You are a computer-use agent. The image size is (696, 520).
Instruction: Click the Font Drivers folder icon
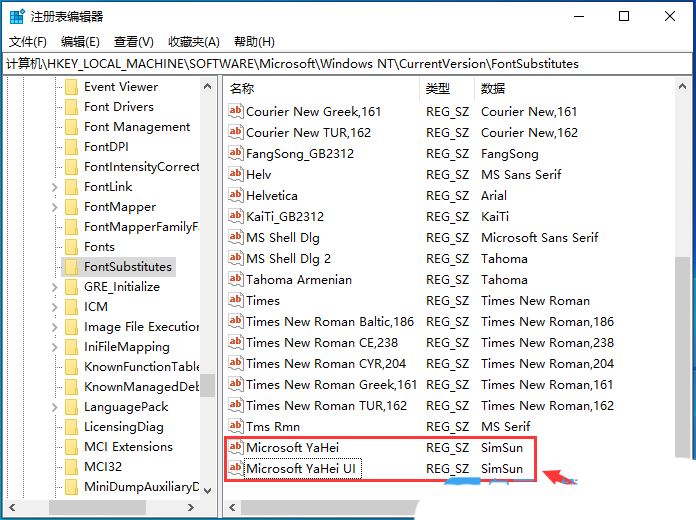pos(71,107)
